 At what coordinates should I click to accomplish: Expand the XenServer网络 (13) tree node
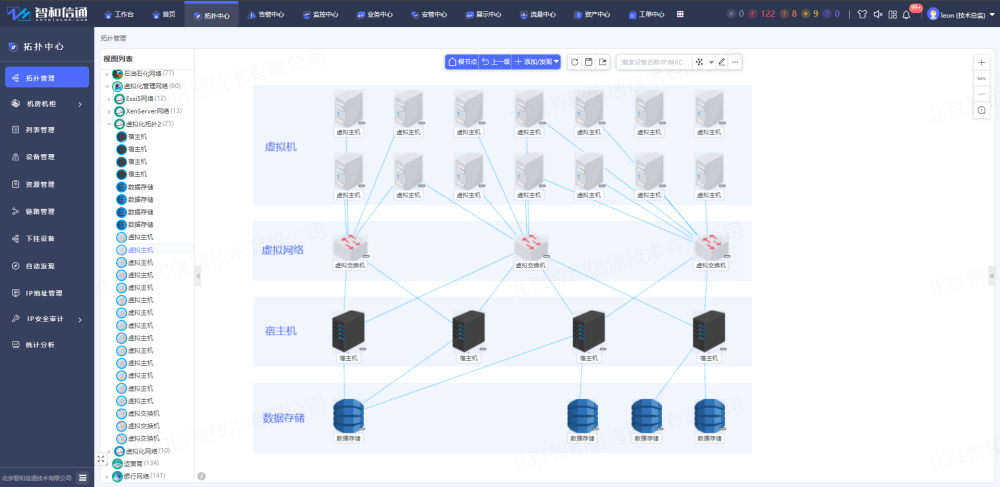coord(110,111)
